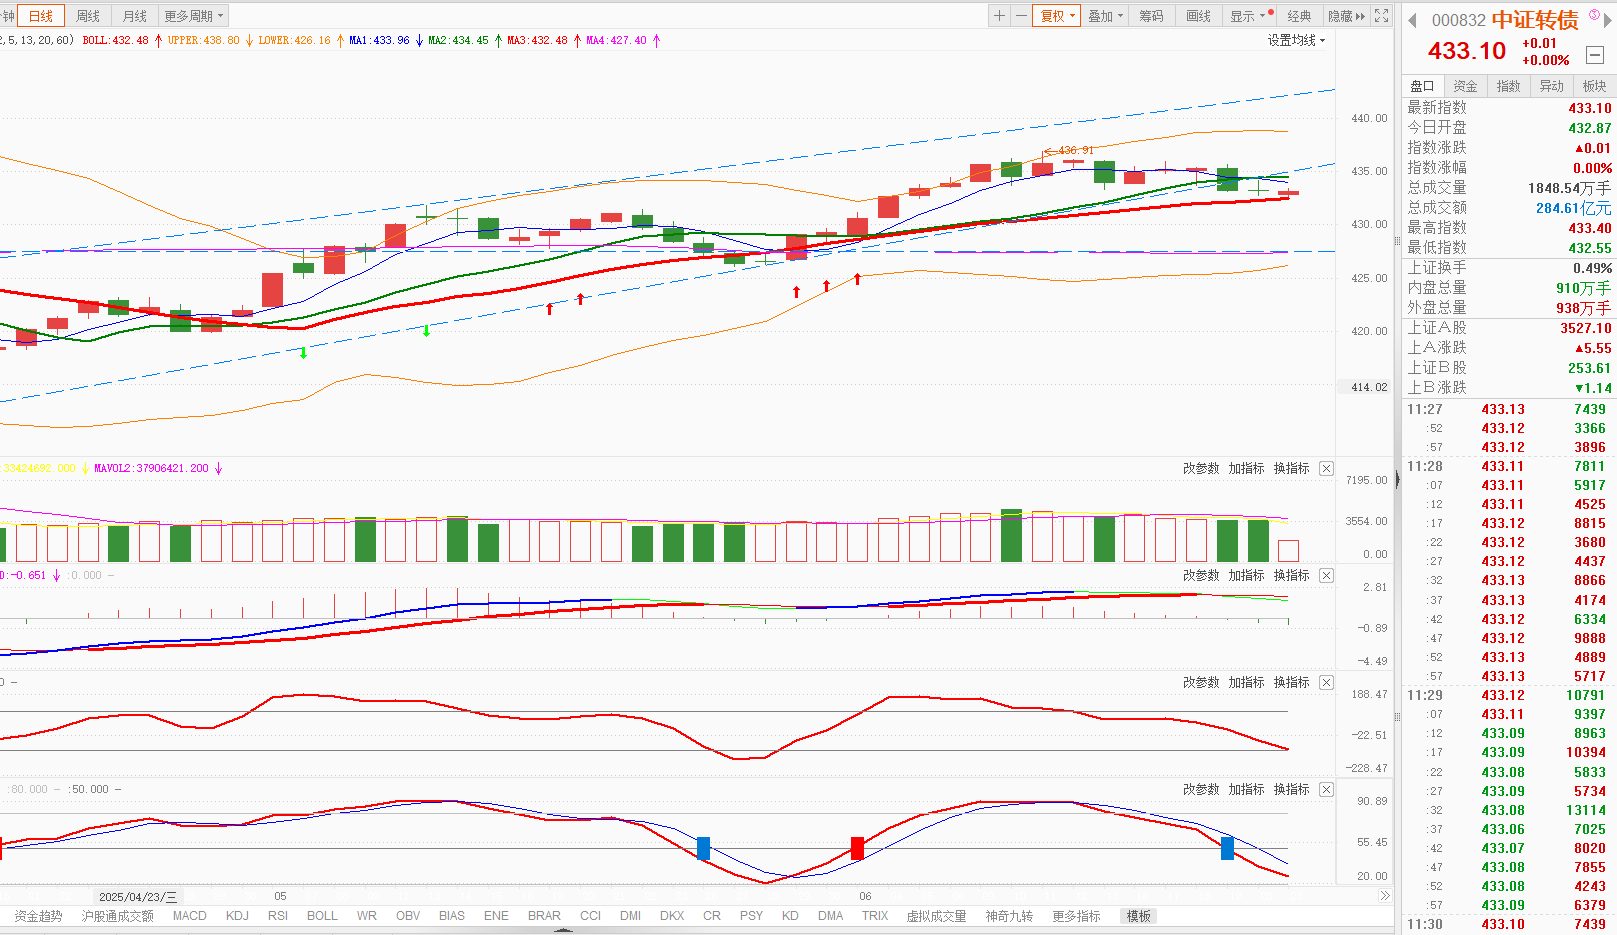Open 盘口 tab in quote panel
This screenshot has height=935, width=1617.
click(x=1422, y=86)
